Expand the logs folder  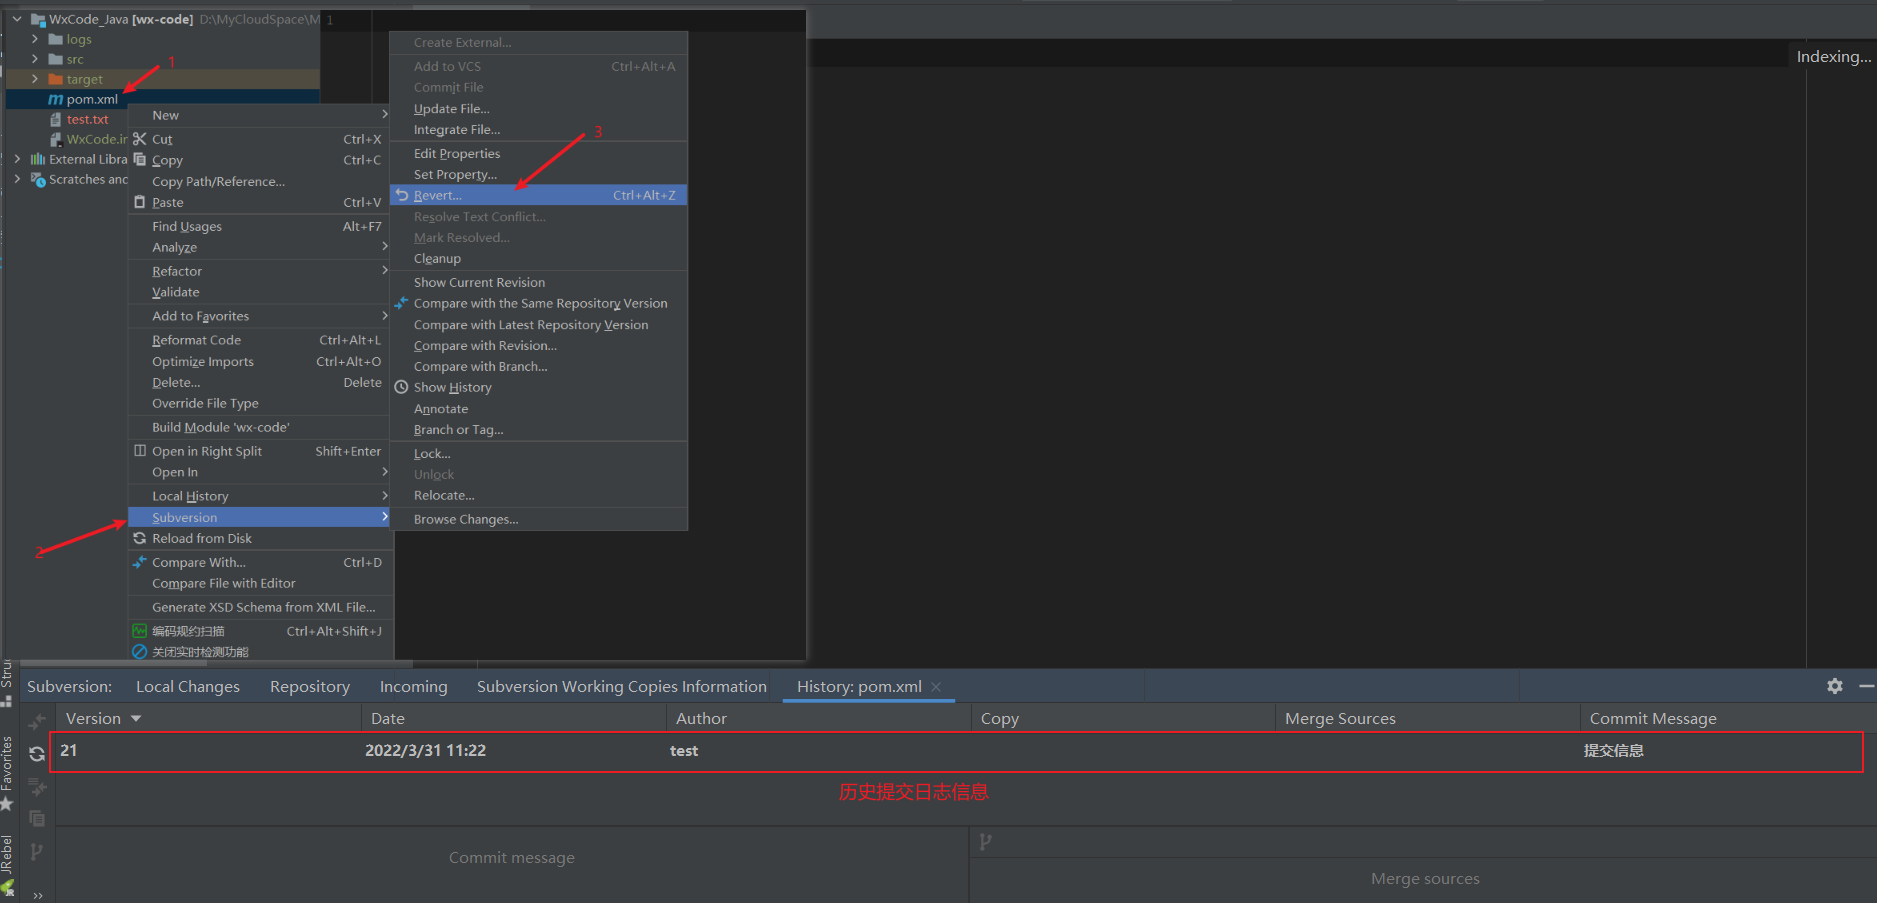(x=35, y=39)
